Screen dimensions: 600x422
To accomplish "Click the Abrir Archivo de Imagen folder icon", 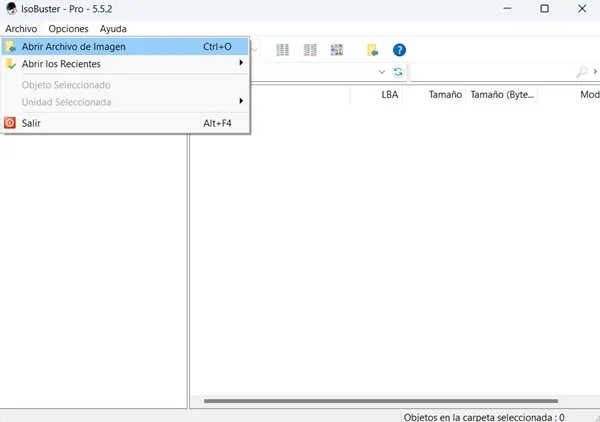I will point(11,47).
